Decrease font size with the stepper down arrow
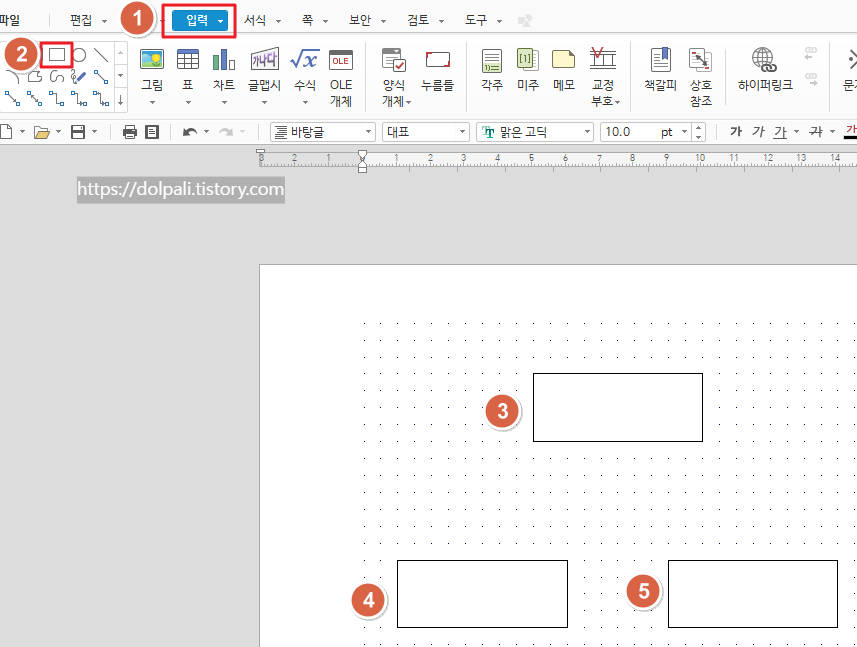This screenshot has width=857, height=647. (x=698, y=137)
